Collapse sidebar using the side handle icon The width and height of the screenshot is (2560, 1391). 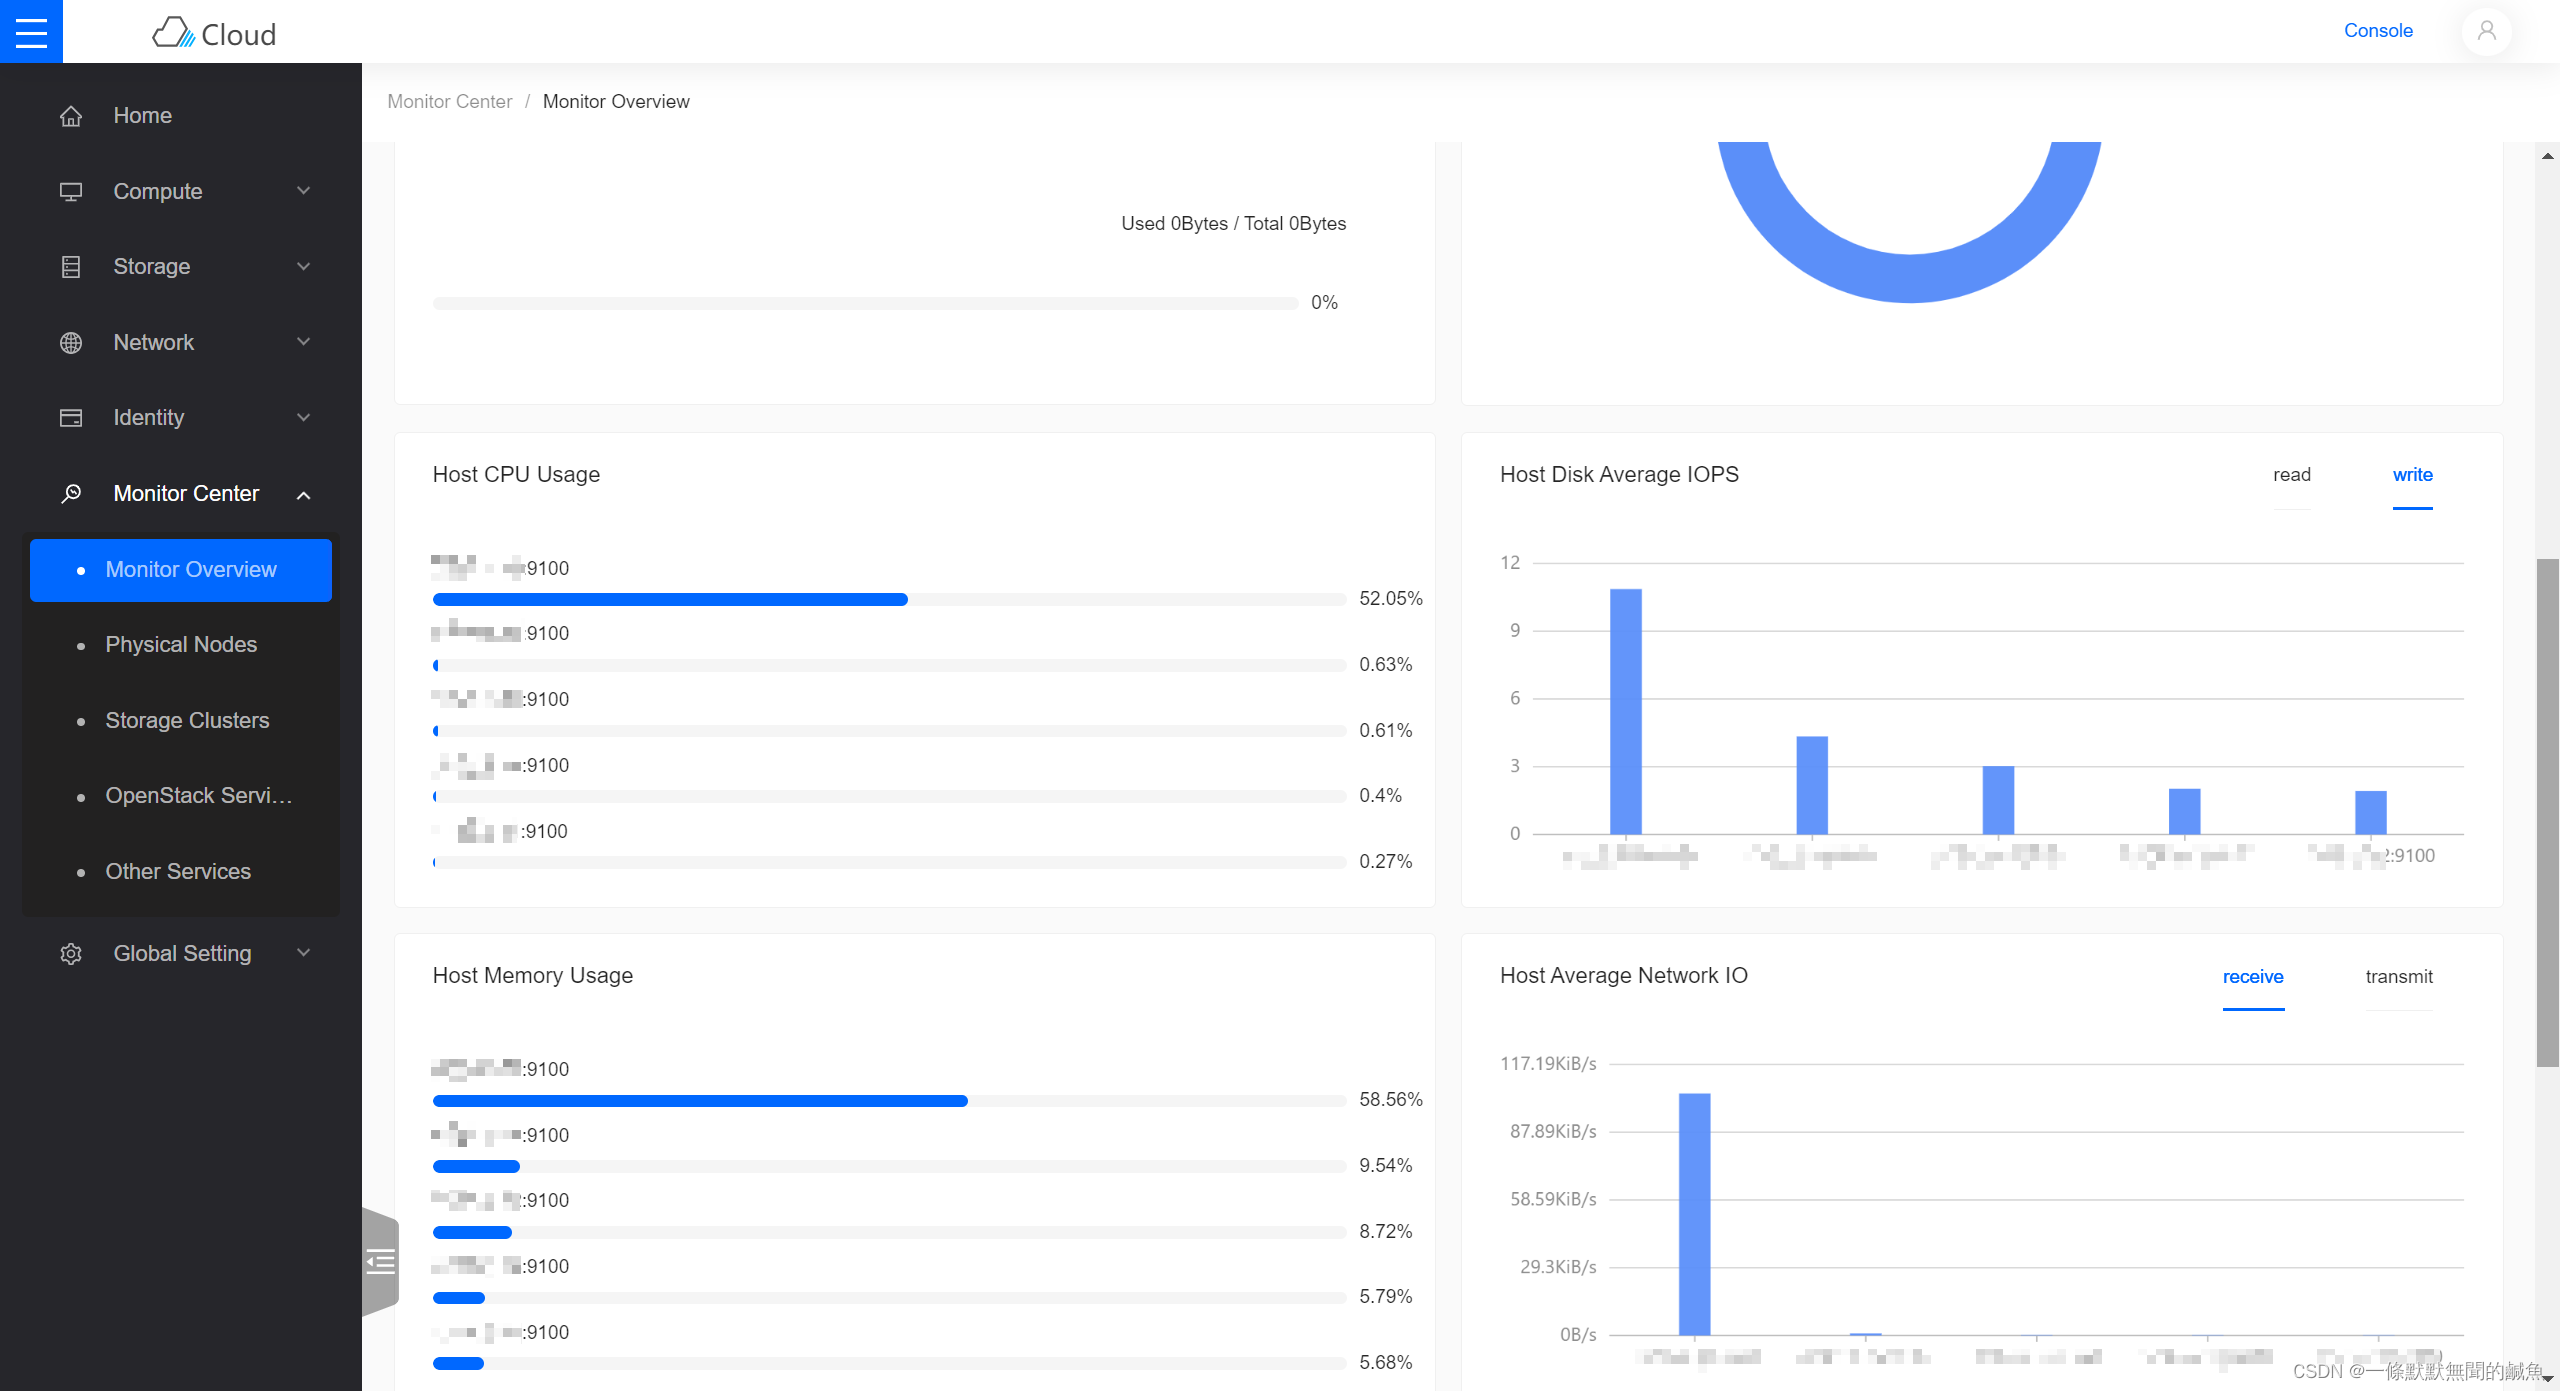click(380, 1262)
